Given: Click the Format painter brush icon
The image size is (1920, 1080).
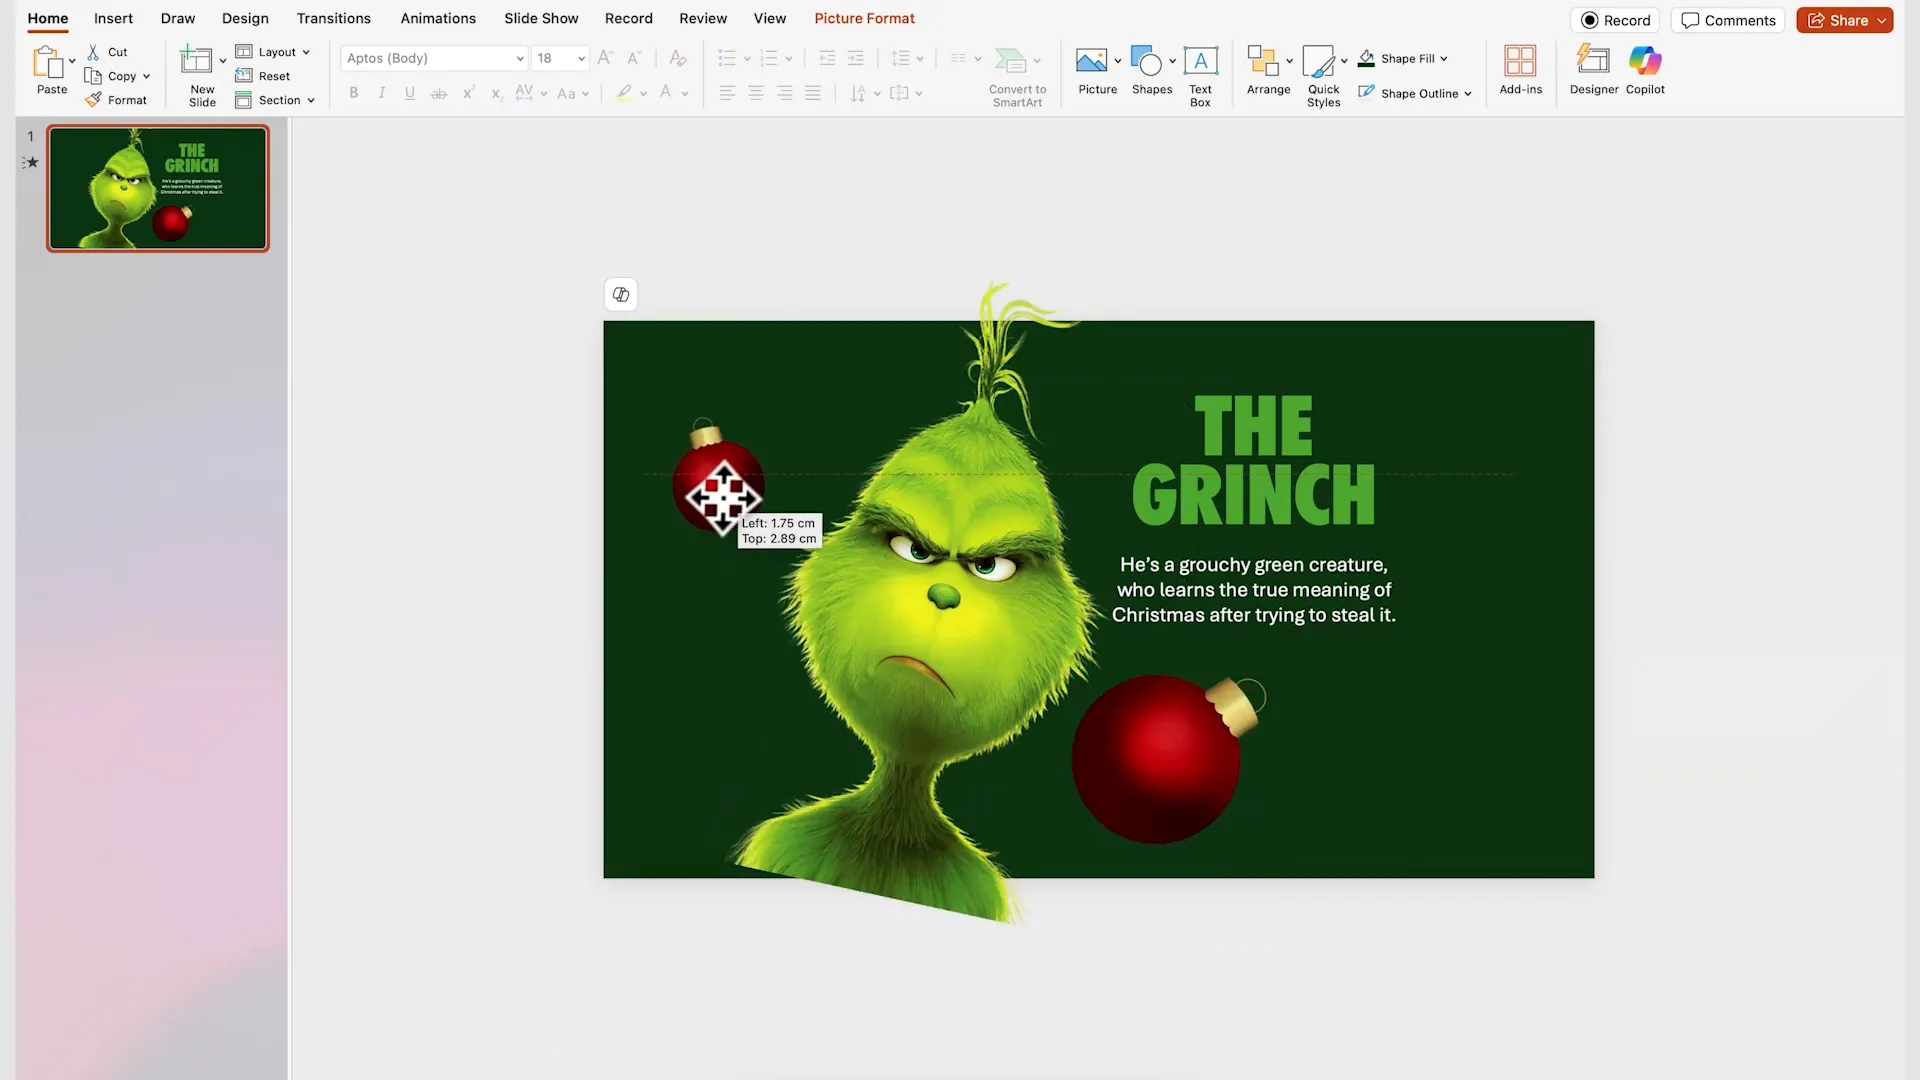Looking at the screenshot, I should click(93, 100).
